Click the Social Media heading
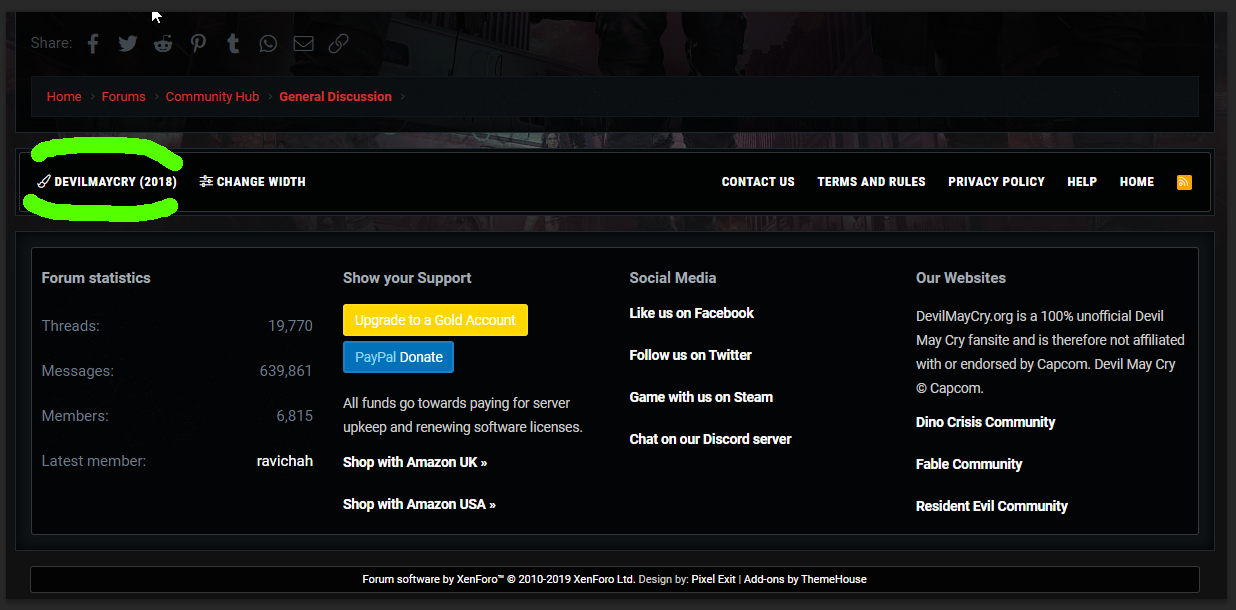This screenshot has height=610, width=1236. [673, 278]
